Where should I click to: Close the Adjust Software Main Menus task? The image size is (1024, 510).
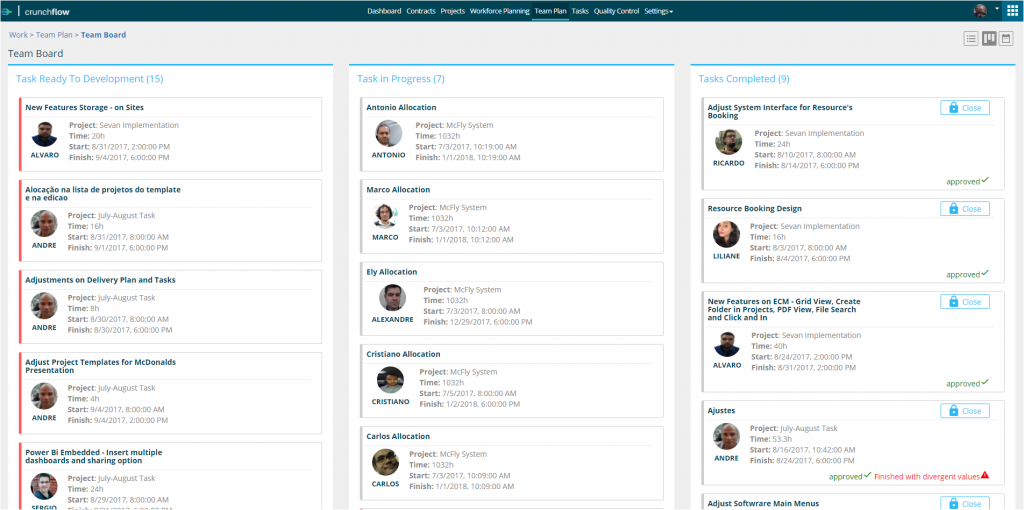point(965,503)
